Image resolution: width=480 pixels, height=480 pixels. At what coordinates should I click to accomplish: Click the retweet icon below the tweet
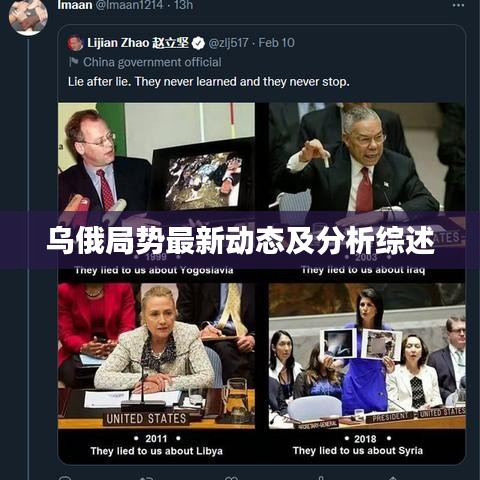click(147, 478)
